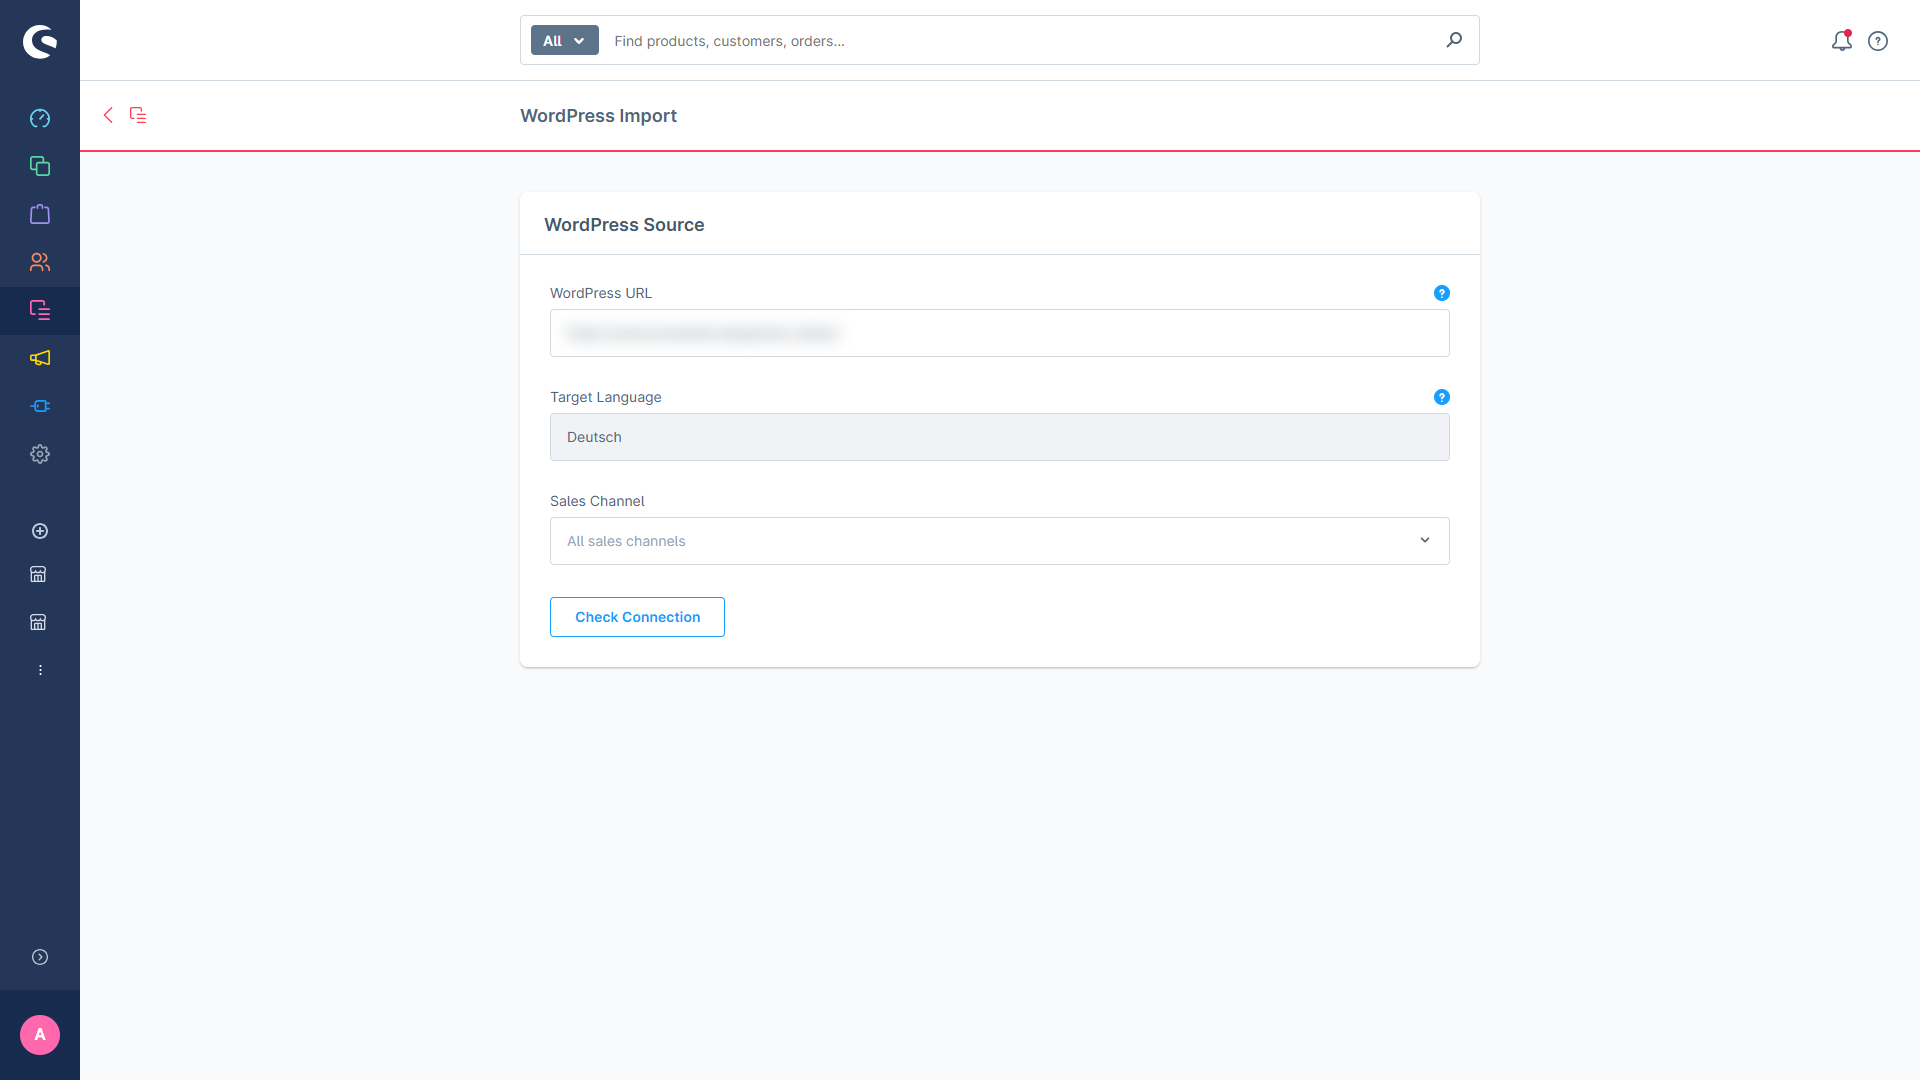Click the Target Language Deutsch field
The height and width of the screenshot is (1080, 1920).
pos(1000,437)
